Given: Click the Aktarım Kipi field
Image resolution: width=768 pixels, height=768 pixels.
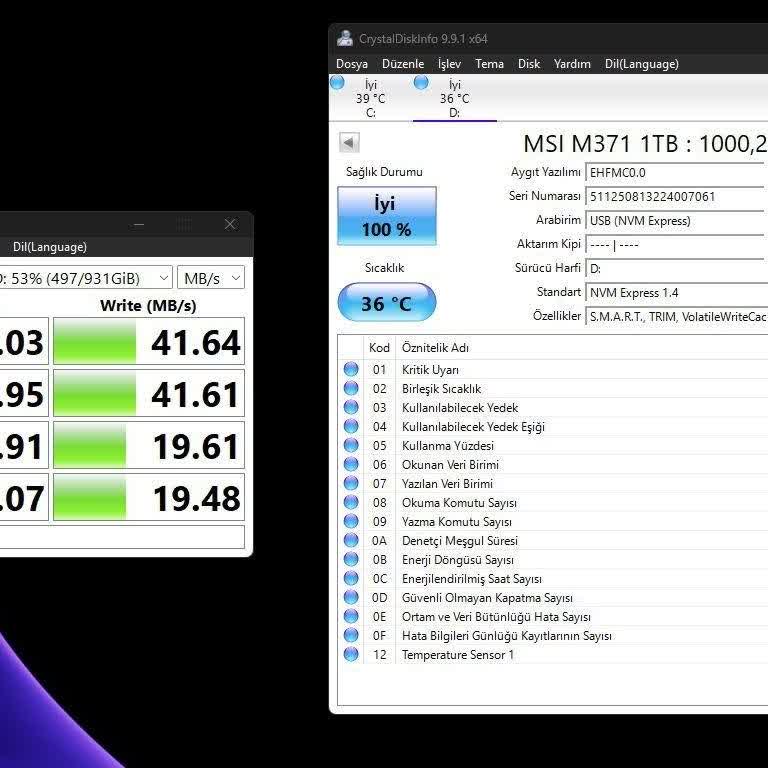Looking at the screenshot, I should 677,245.
